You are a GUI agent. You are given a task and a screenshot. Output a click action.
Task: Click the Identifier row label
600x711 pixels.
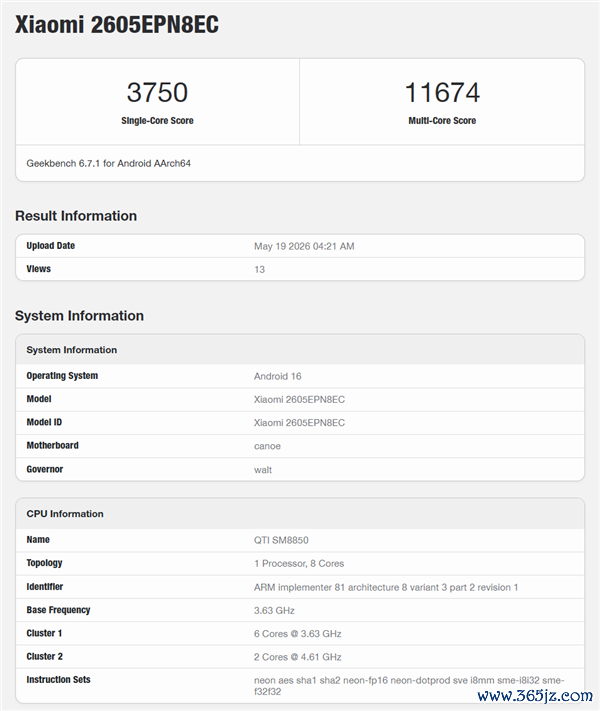[x=45, y=587]
